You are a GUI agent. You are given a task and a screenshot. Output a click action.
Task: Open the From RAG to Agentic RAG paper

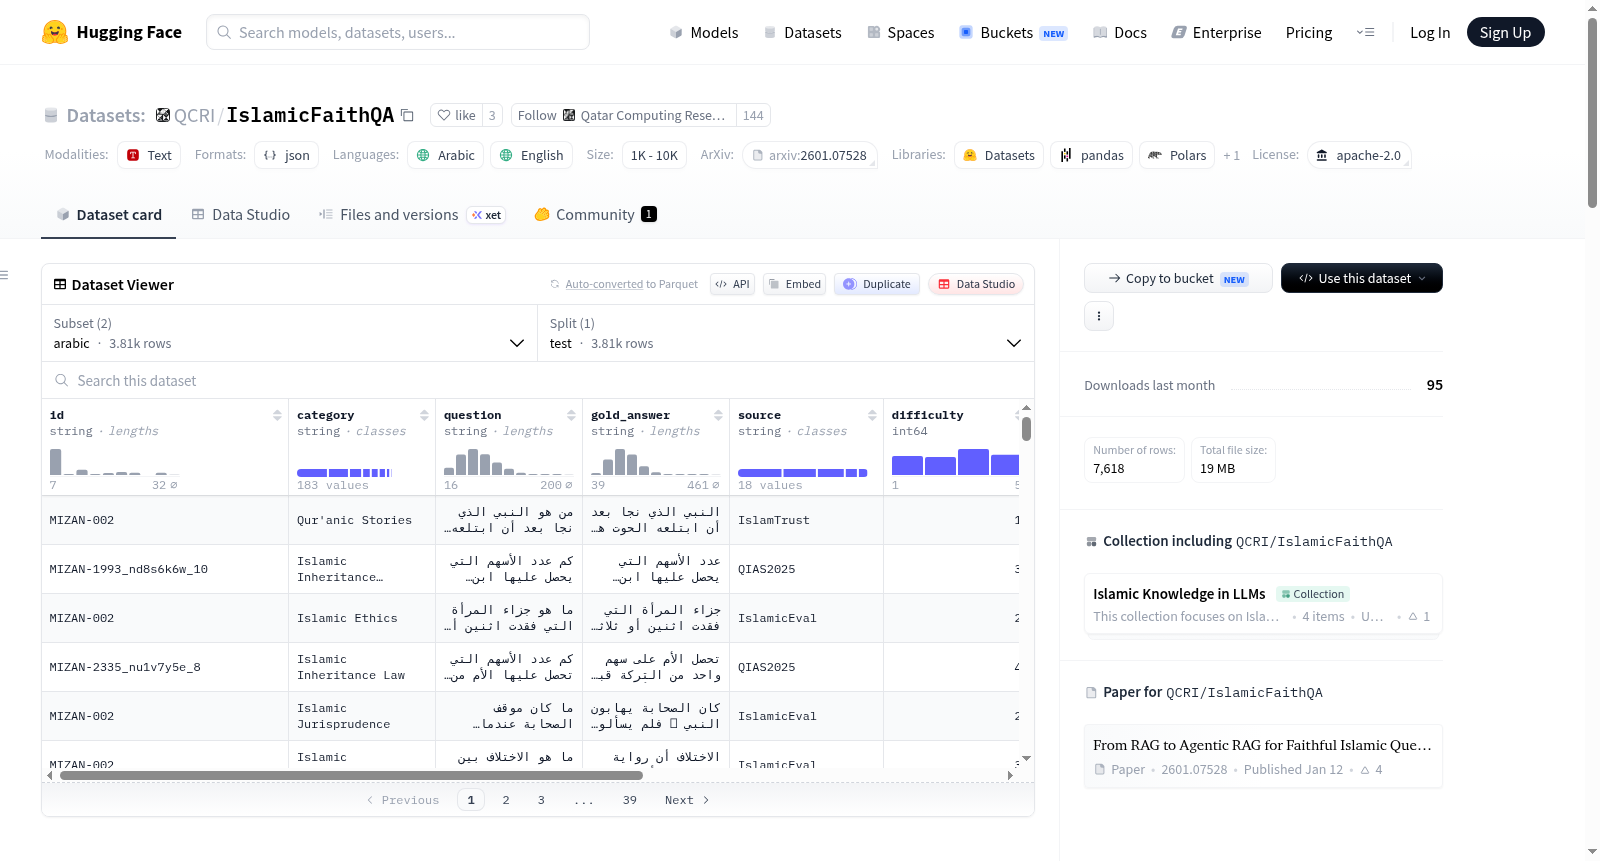[x=1263, y=756]
